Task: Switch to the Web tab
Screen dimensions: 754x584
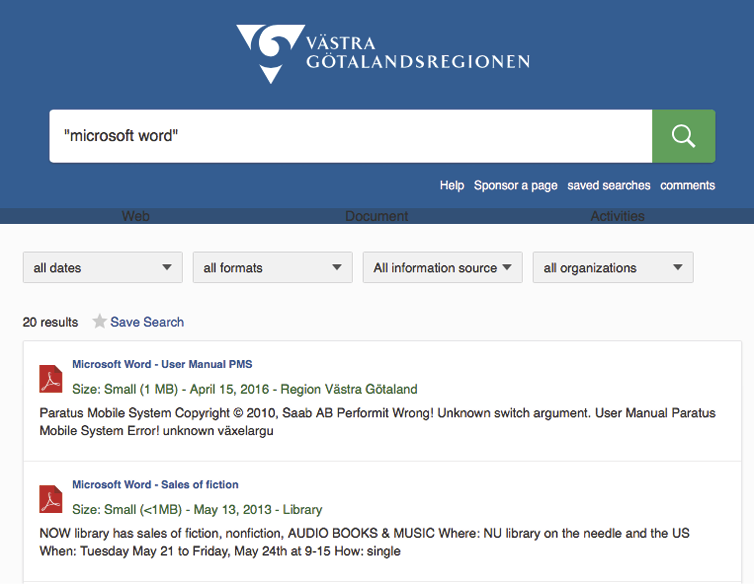Action: click(136, 216)
